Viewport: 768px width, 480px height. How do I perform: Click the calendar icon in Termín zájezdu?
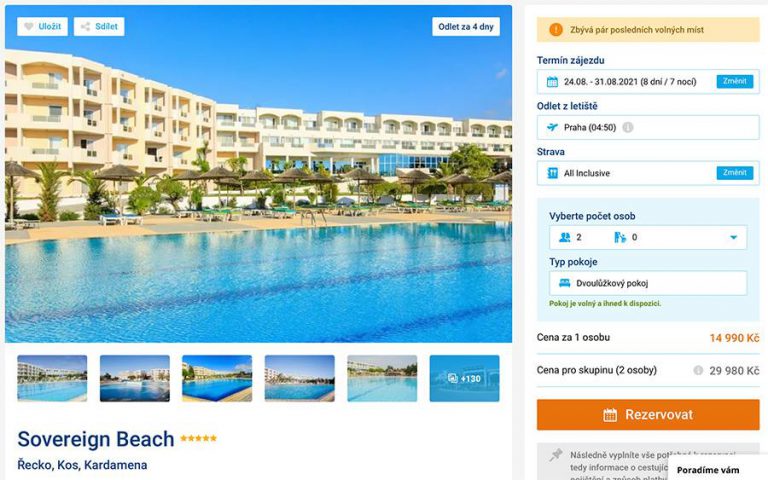coord(552,82)
